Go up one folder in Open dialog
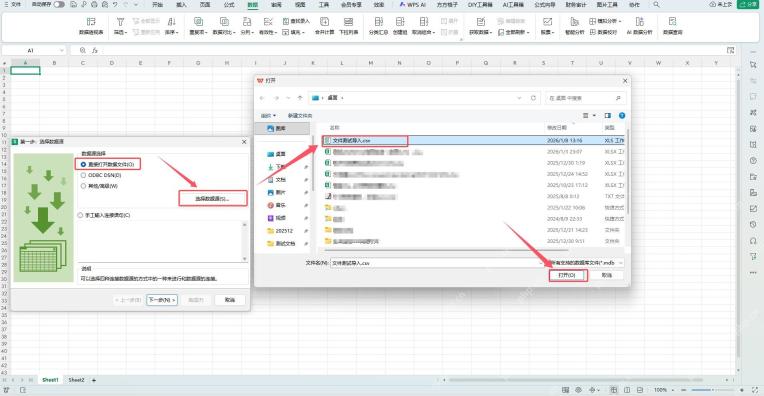This screenshot has width=764, height=396. pyautogui.click(x=300, y=98)
